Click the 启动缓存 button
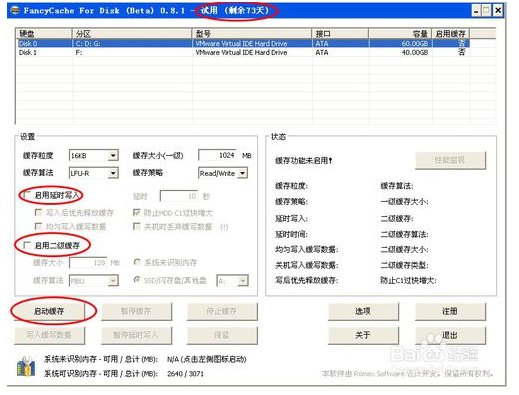The width and height of the screenshot is (519, 395). (x=49, y=311)
